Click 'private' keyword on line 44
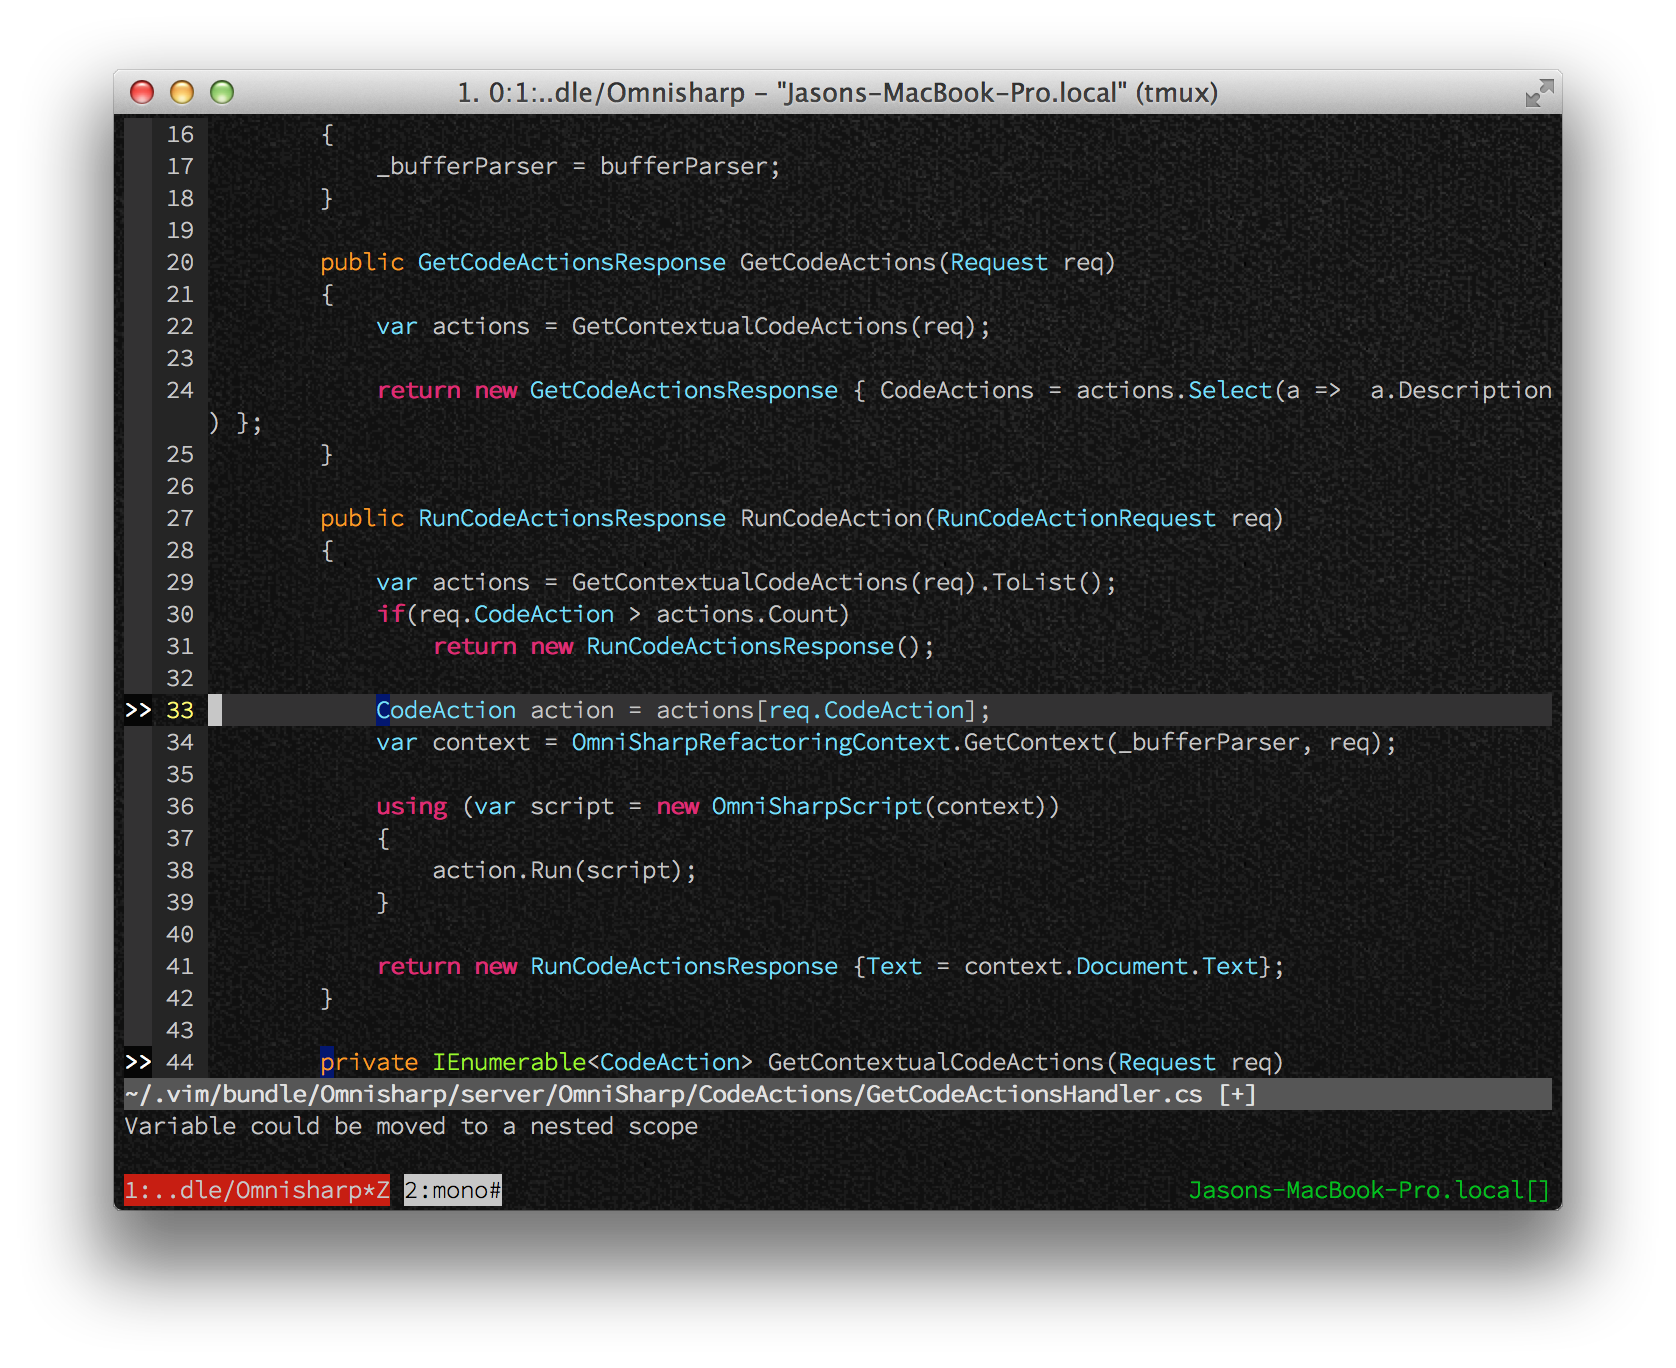 click(x=369, y=1062)
